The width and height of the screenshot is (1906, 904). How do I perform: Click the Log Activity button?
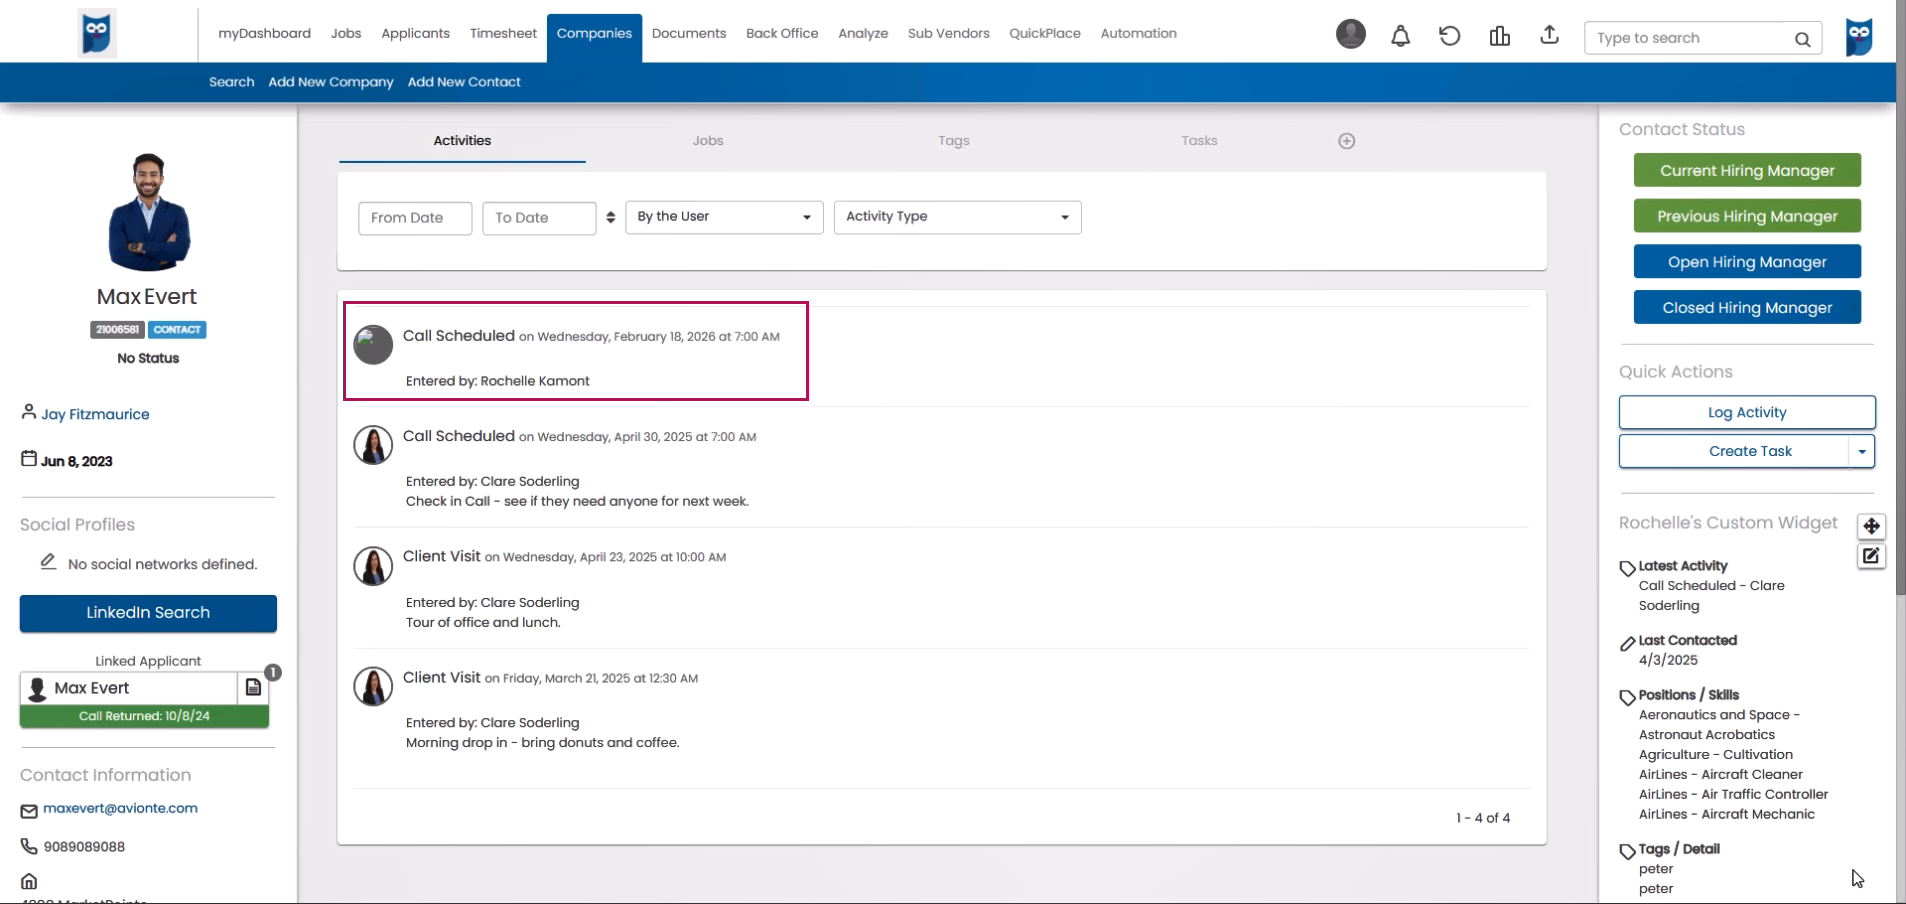click(1747, 412)
